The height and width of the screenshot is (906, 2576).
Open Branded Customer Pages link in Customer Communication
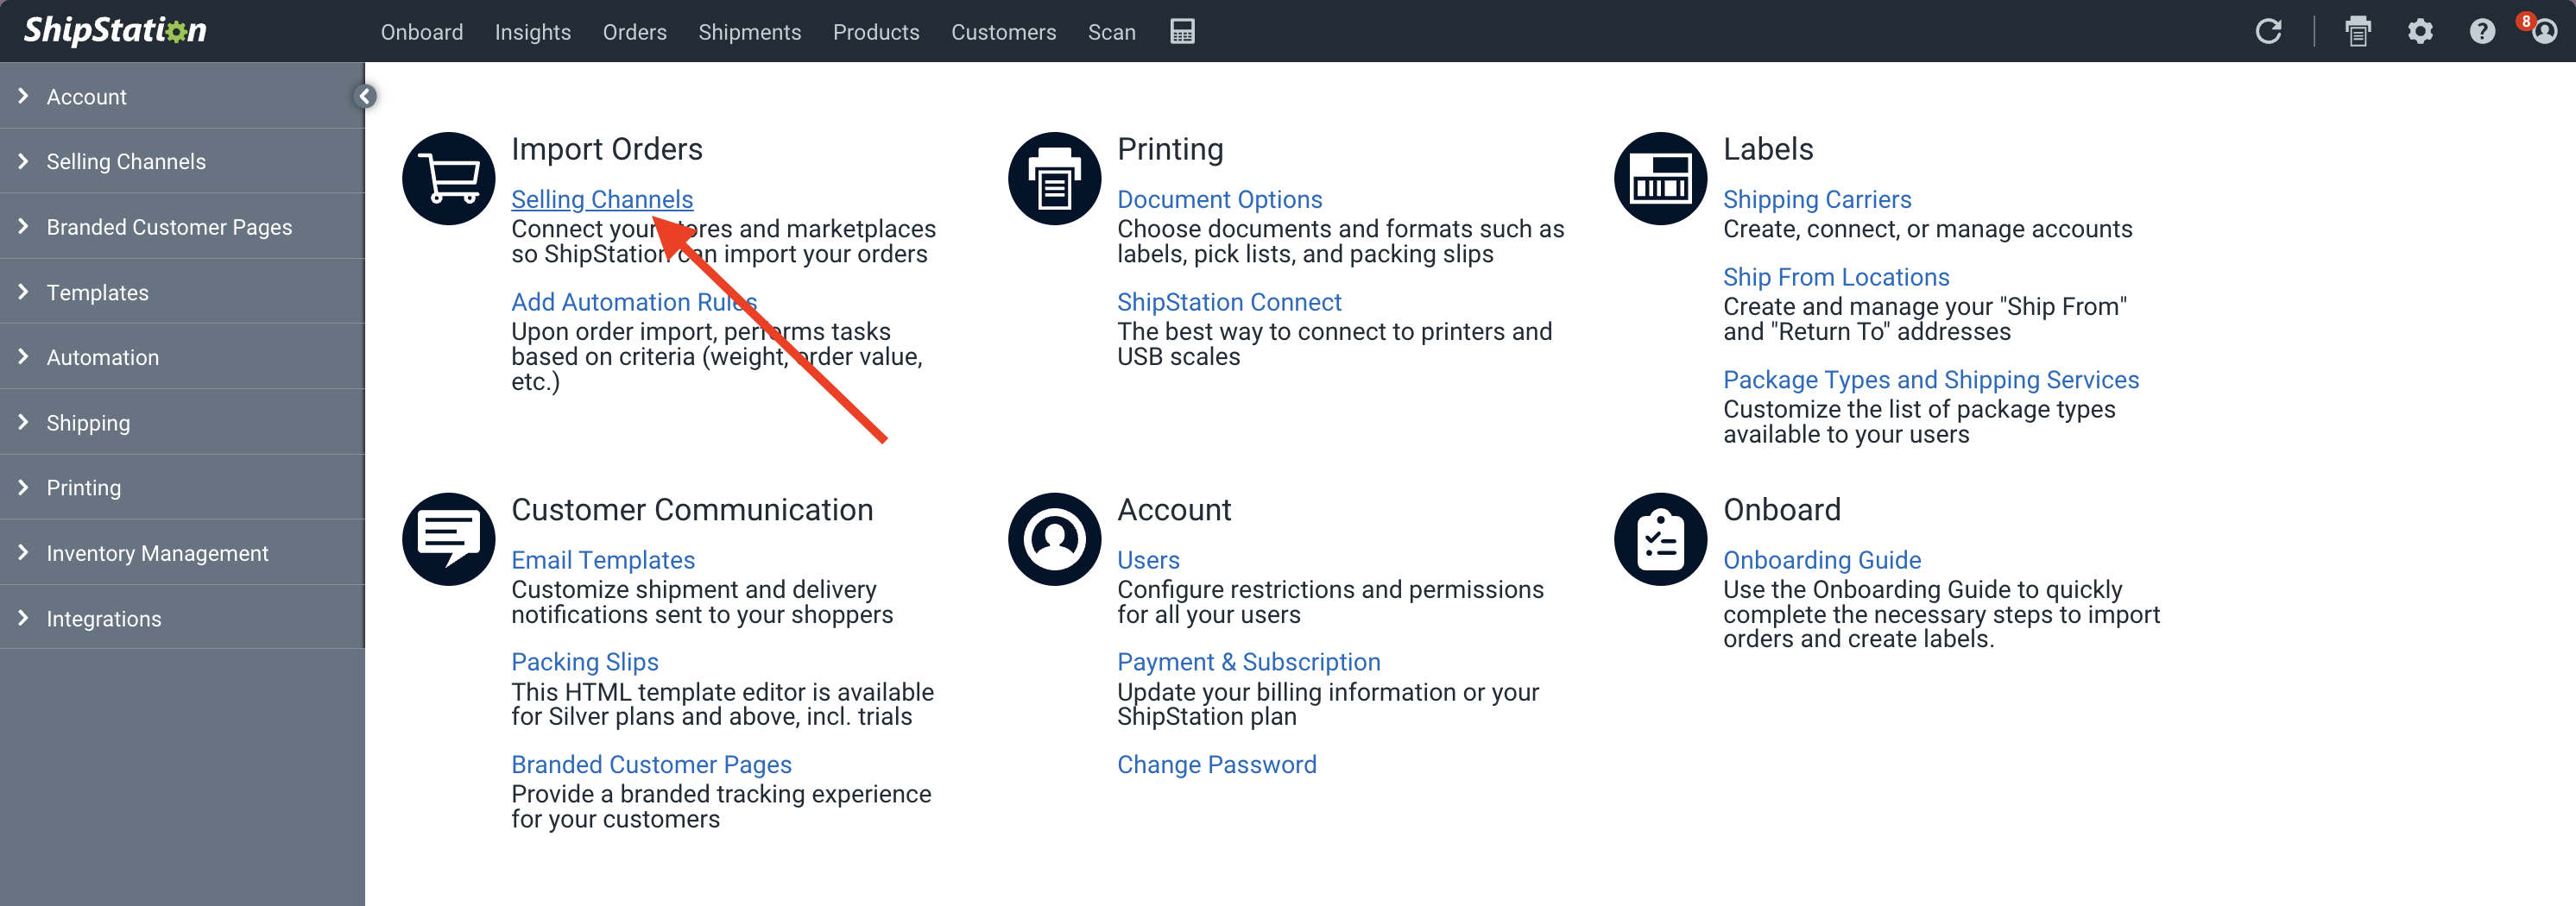pyautogui.click(x=651, y=764)
